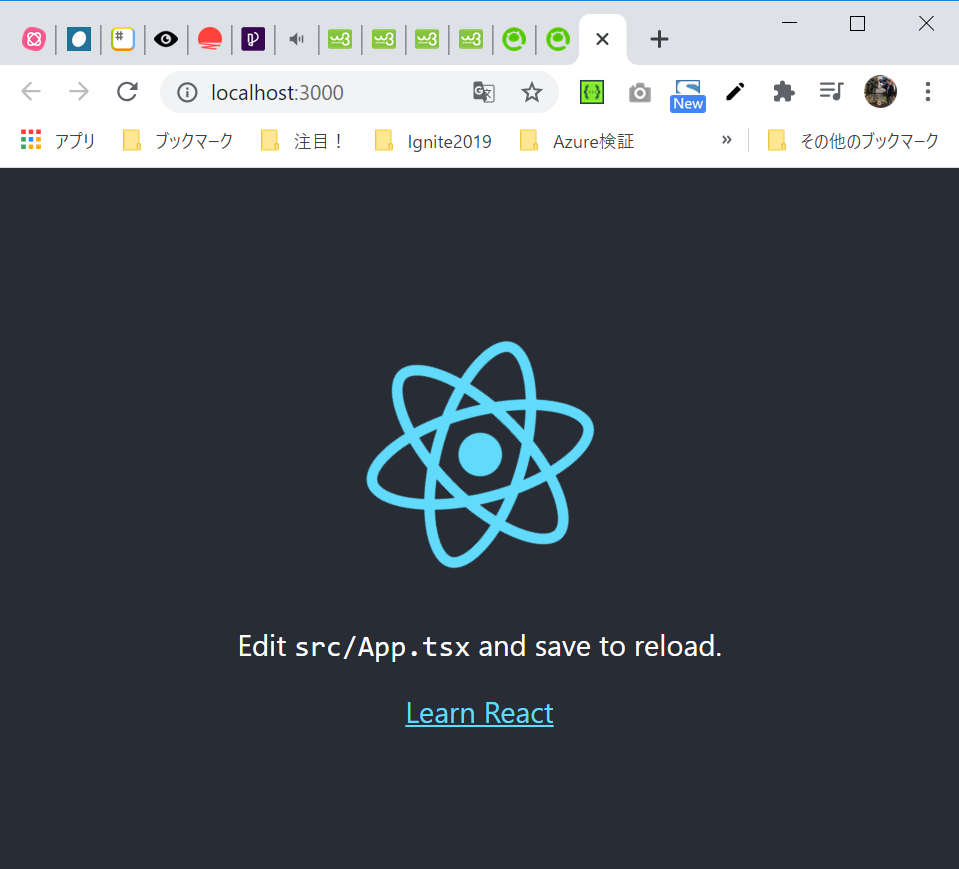
Task: Maximize the Chrome window
Action: tap(857, 23)
